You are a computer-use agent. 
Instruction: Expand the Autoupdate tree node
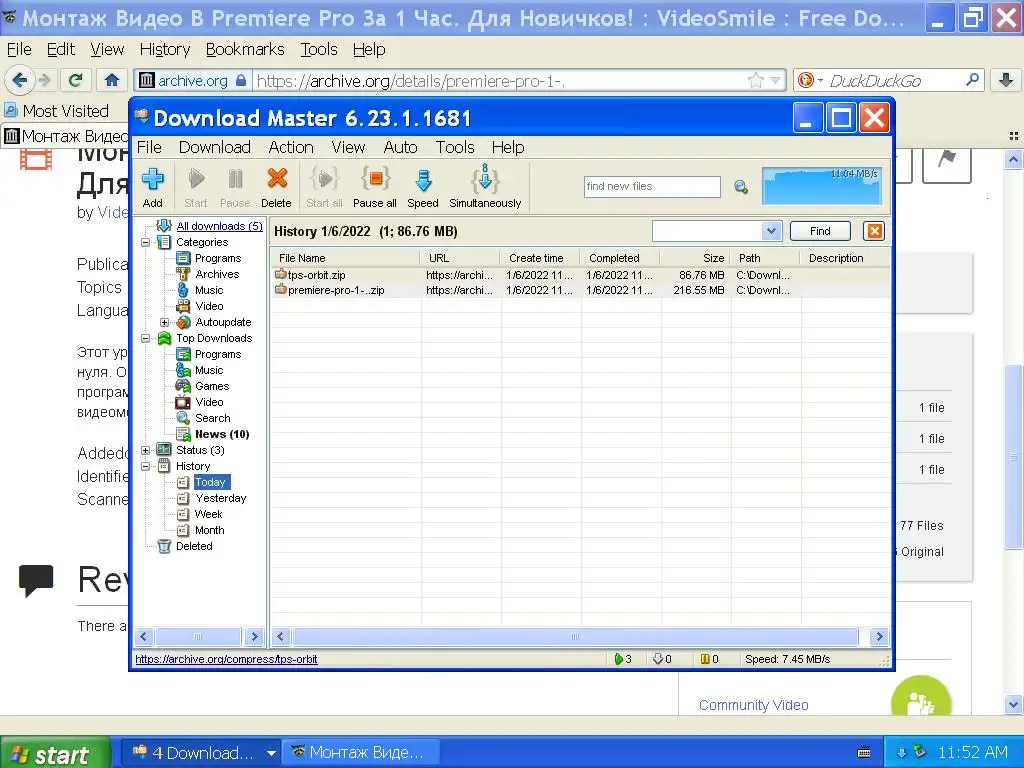[165, 322]
